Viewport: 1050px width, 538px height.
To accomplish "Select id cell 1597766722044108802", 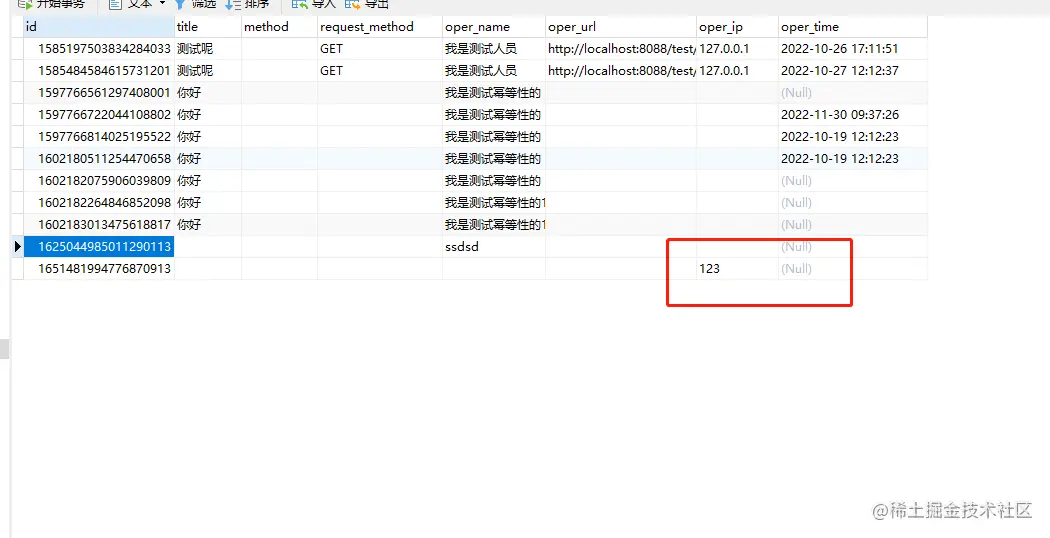I will (x=98, y=115).
